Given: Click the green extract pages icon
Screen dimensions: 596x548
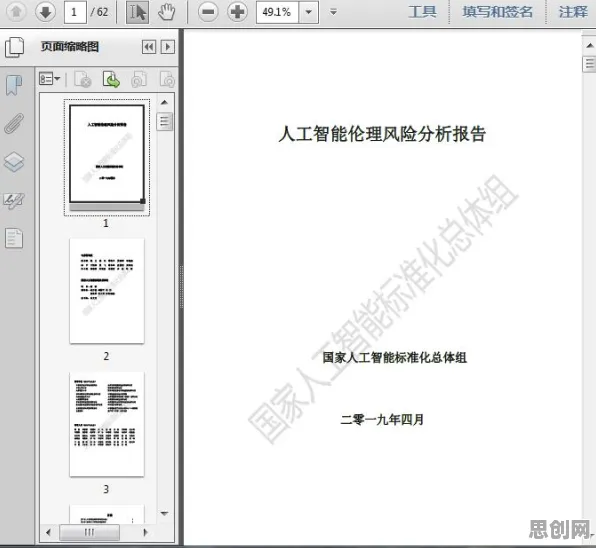Looking at the screenshot, I should (111, 79).
